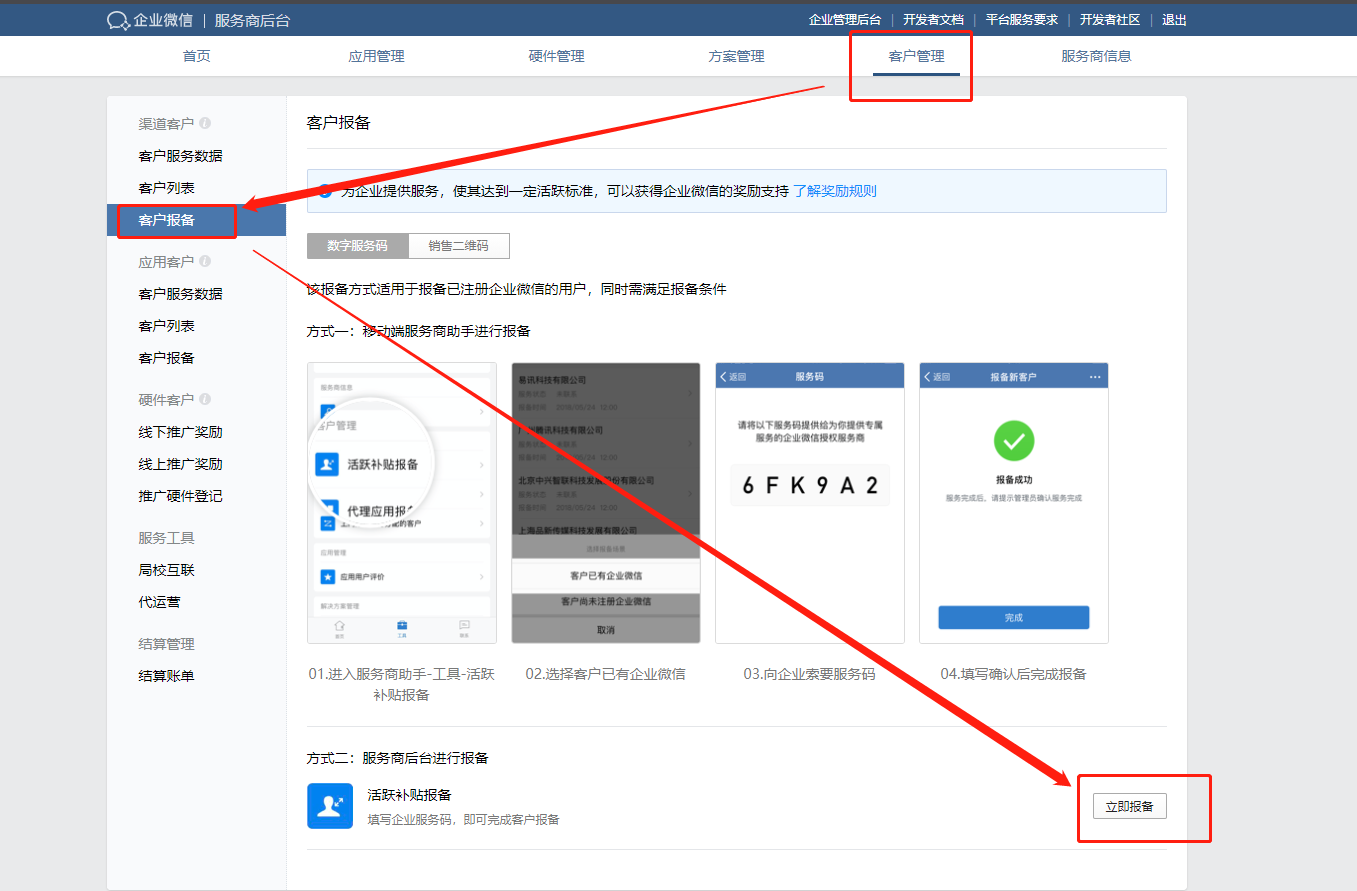
Task: Open 服务商信息 tab
Action: coord(1097,56)
